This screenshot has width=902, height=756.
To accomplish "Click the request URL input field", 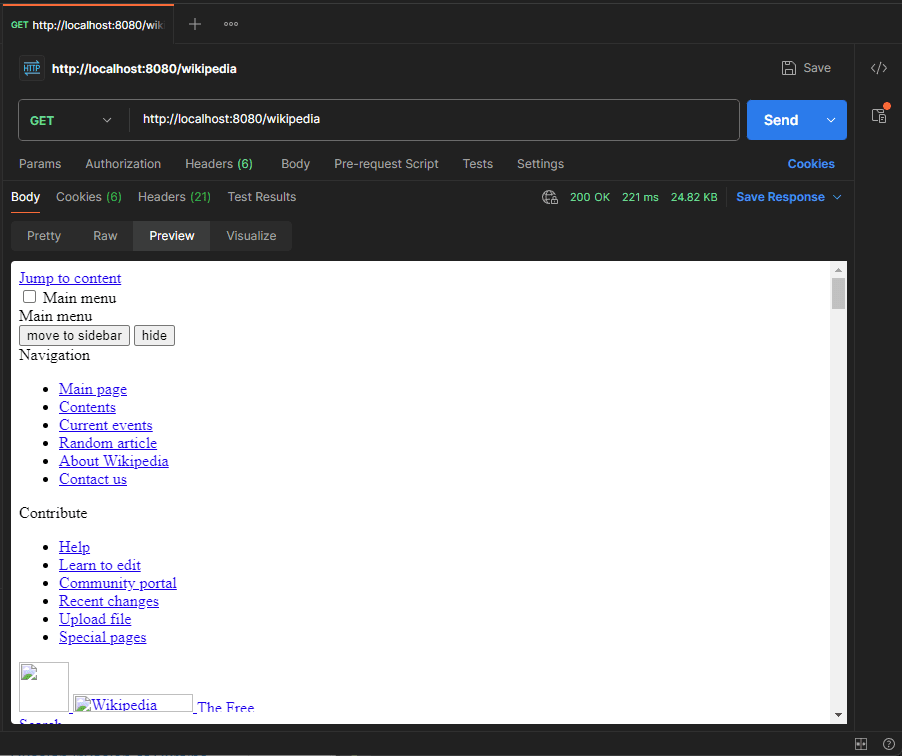I will [x=435, y=119].
